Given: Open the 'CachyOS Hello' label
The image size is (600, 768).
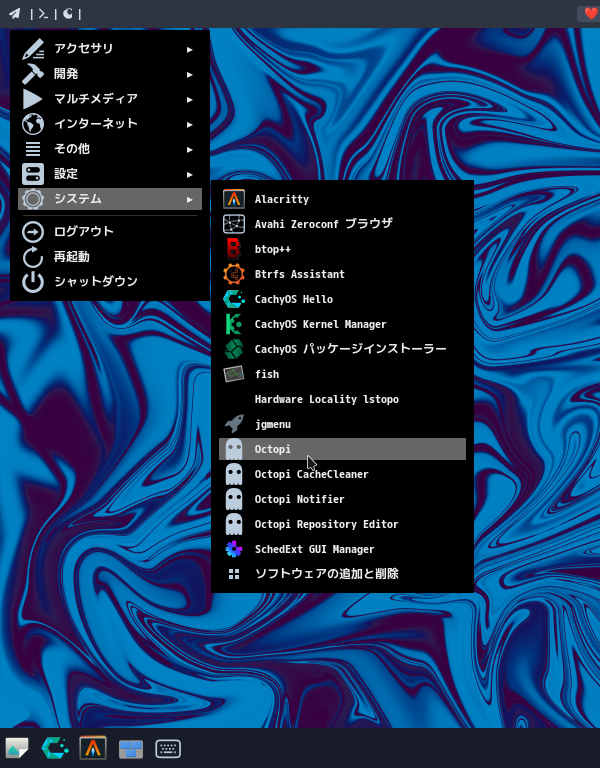Looking at the screenshot, I should tap(293, 299).
